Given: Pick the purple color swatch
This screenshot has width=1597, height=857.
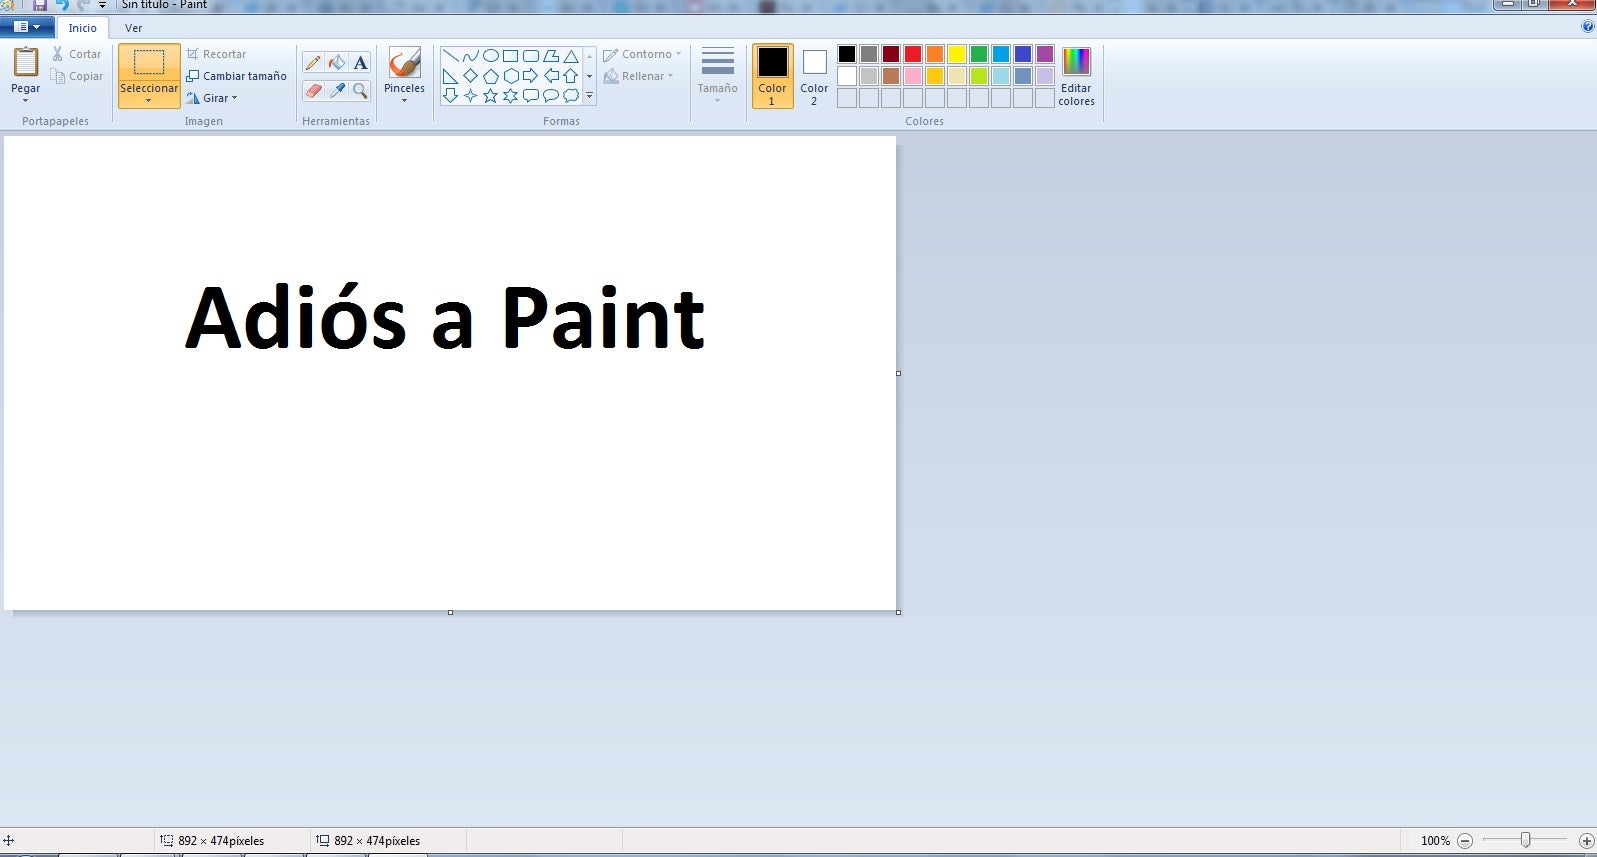Looking at the screenshot, I should pyautogui.click(x=1045, y=54).
